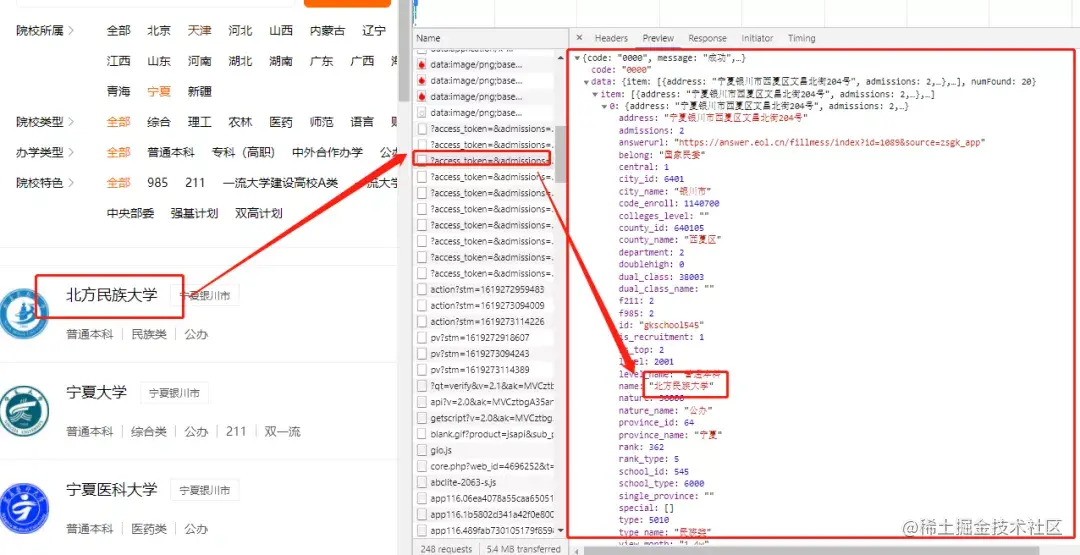
Task: Click the down arrow of network list scrollbar
Action: (x=560, y=532)
